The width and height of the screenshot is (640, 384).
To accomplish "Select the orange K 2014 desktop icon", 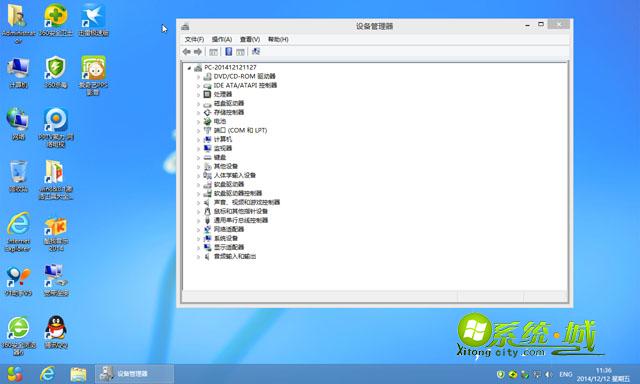I will click(x=56, y=225).
